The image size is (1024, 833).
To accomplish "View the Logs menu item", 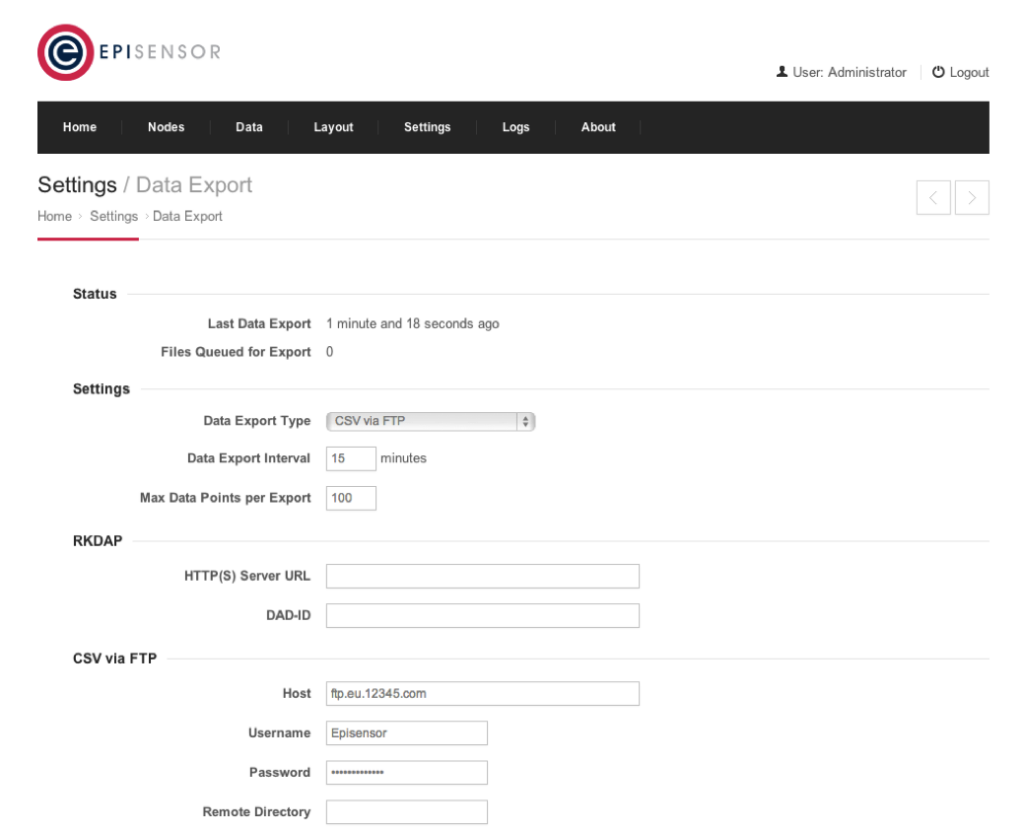I will coord(515,127).
